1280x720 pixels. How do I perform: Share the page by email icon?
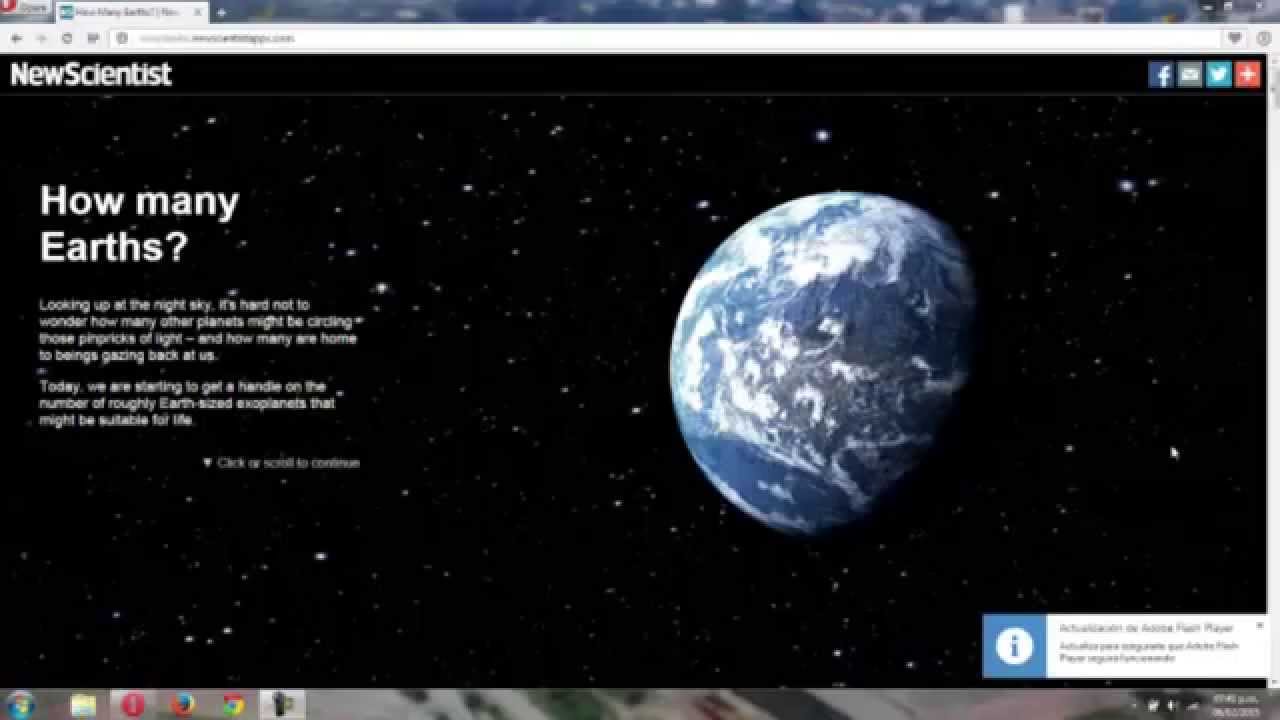pyautogui.click(x=1189, y=75)
